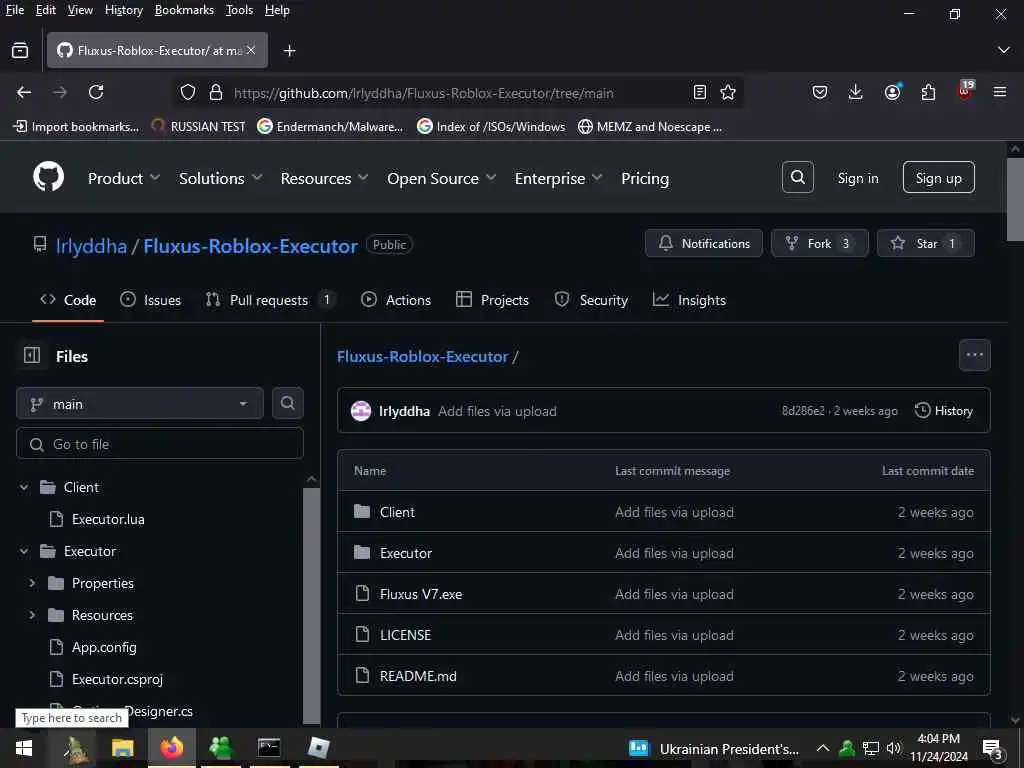Click the Notifications button
Viewport: 1024px width, 768px height.
[x=703, y=243]
